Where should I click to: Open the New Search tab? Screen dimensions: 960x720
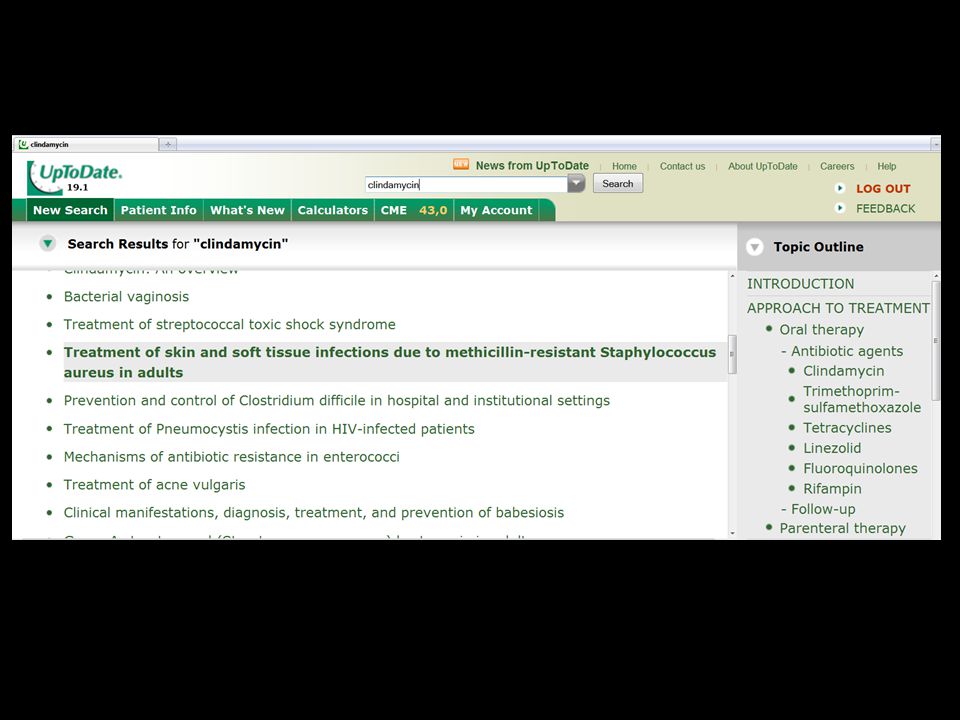[x=70, y=210]
